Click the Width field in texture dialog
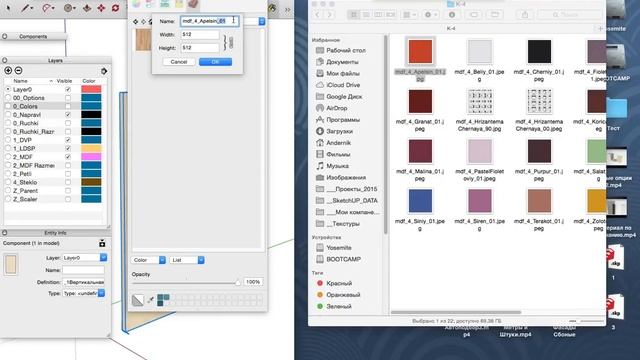Viewport: 640px width, 360px height. click(200, 35)
